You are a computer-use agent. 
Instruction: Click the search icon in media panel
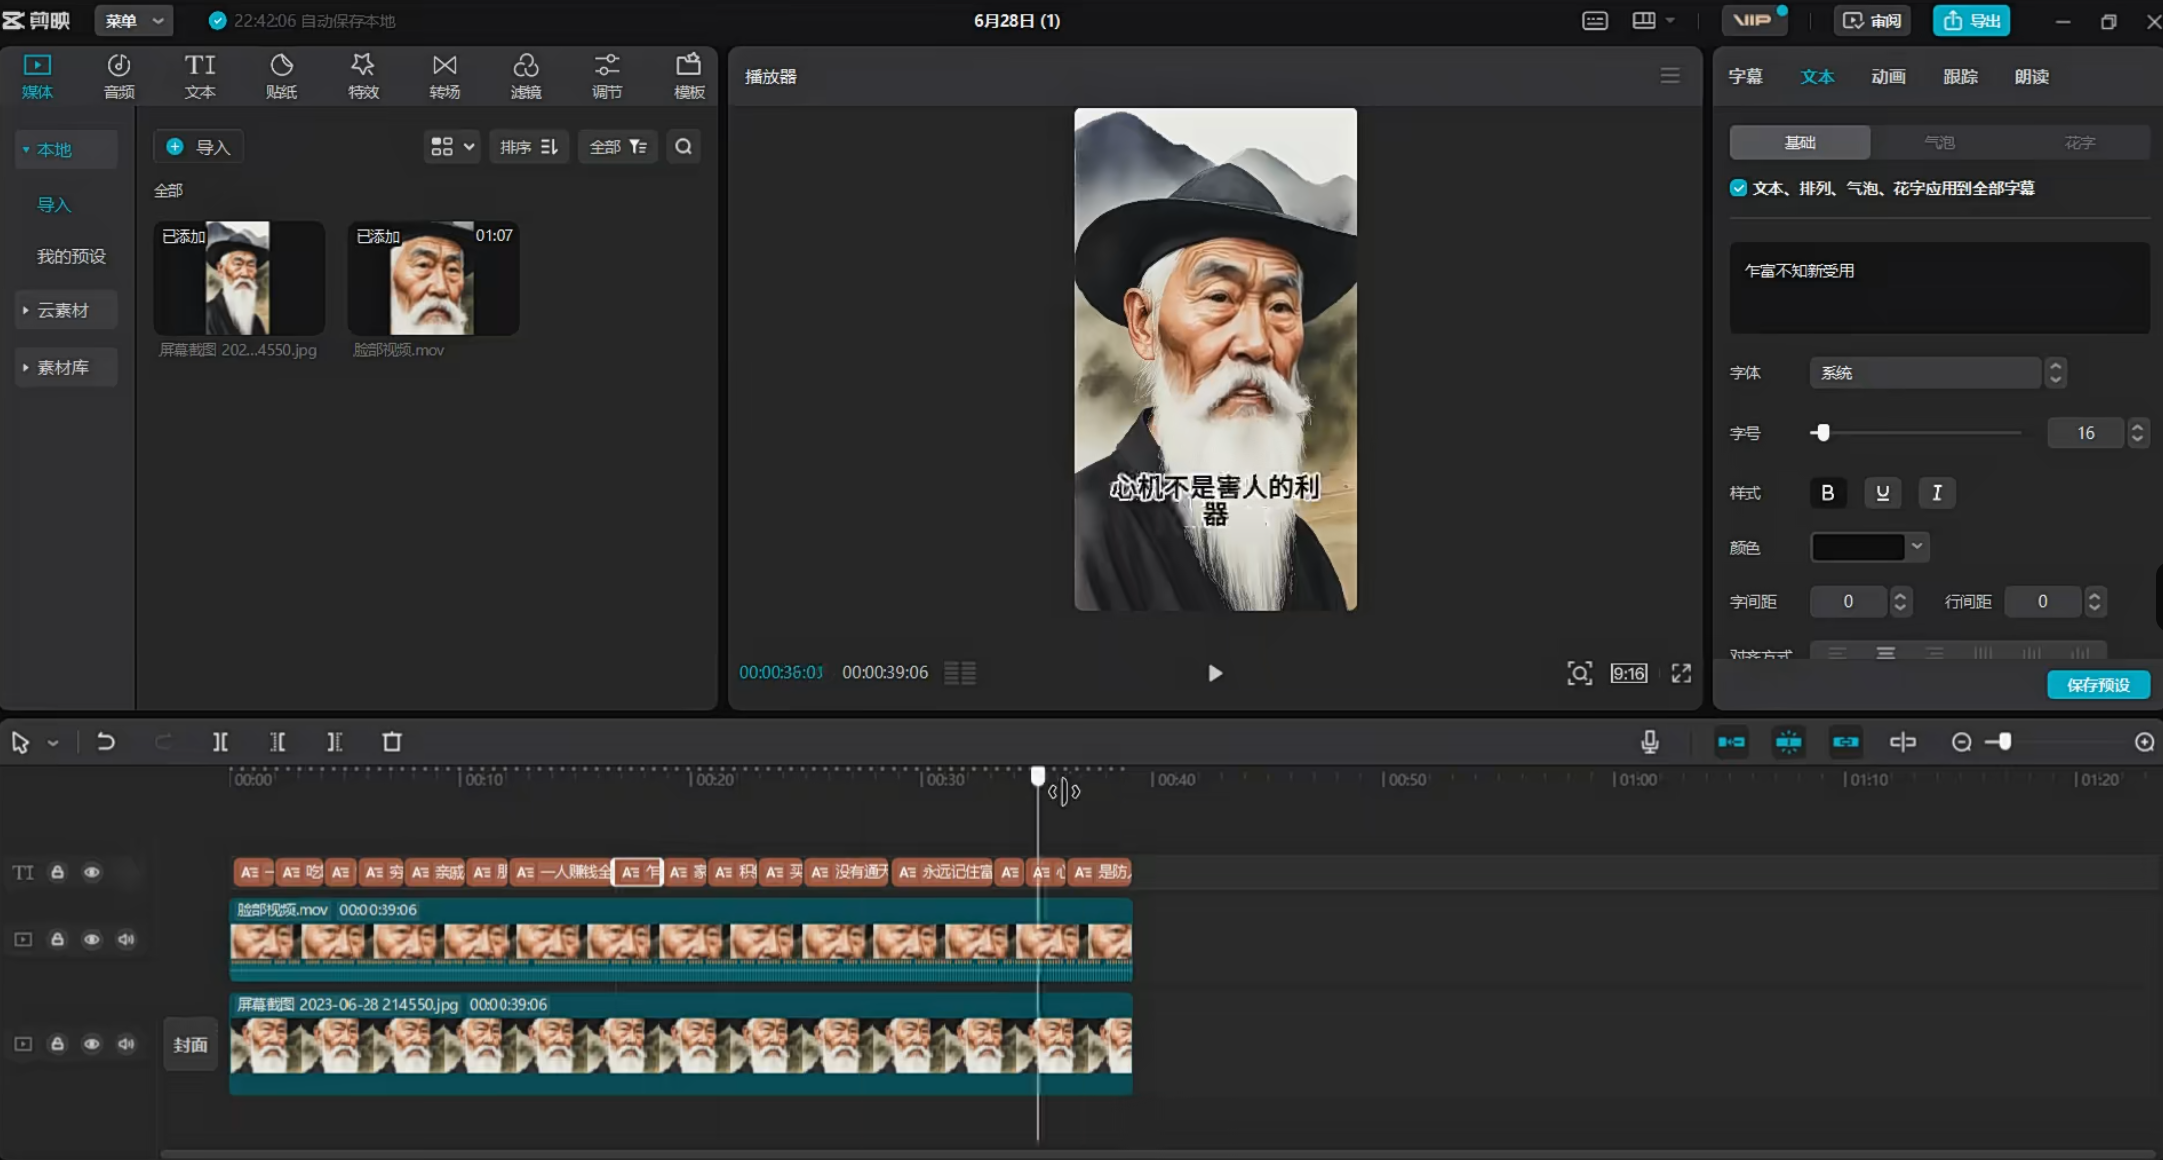[x=683, y=147]
